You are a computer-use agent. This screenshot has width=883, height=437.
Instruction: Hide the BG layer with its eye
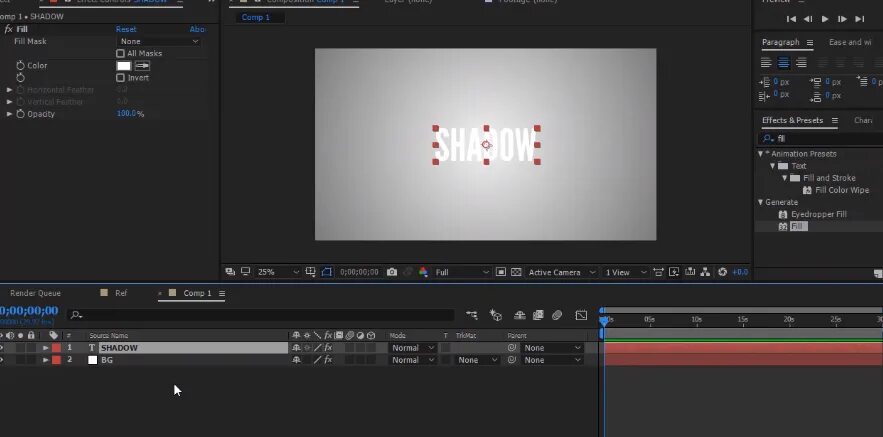pyautogui.click(x=2, y=360)
